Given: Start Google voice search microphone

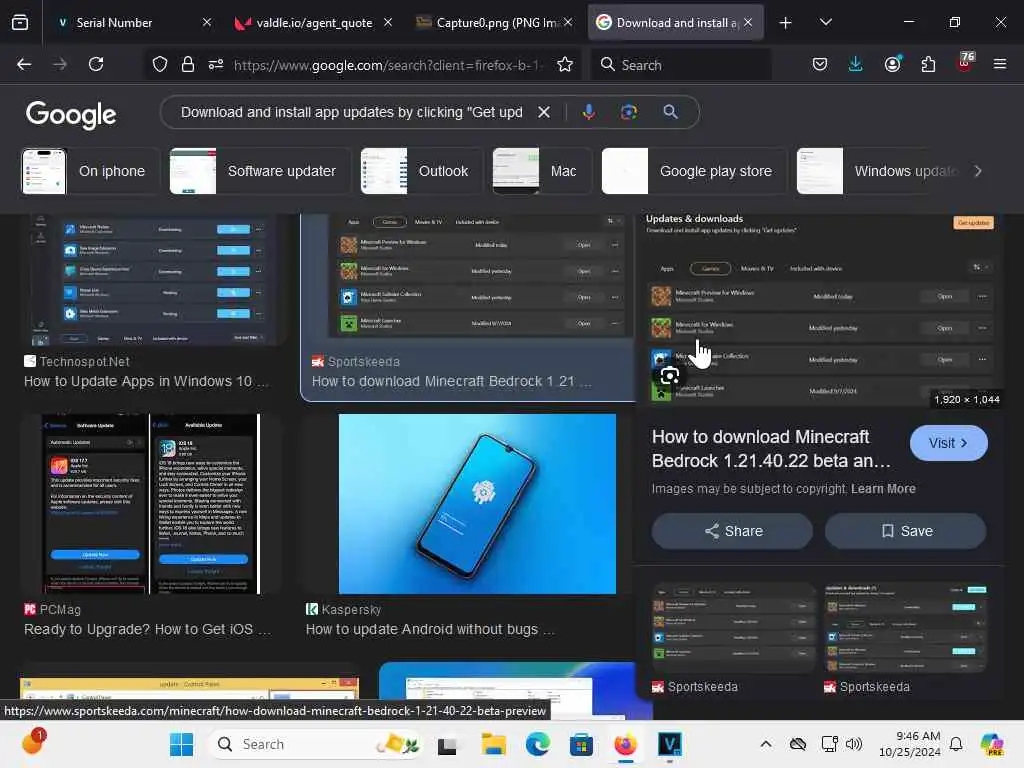Looking at the screenshot, I should (x=588, y=112).
